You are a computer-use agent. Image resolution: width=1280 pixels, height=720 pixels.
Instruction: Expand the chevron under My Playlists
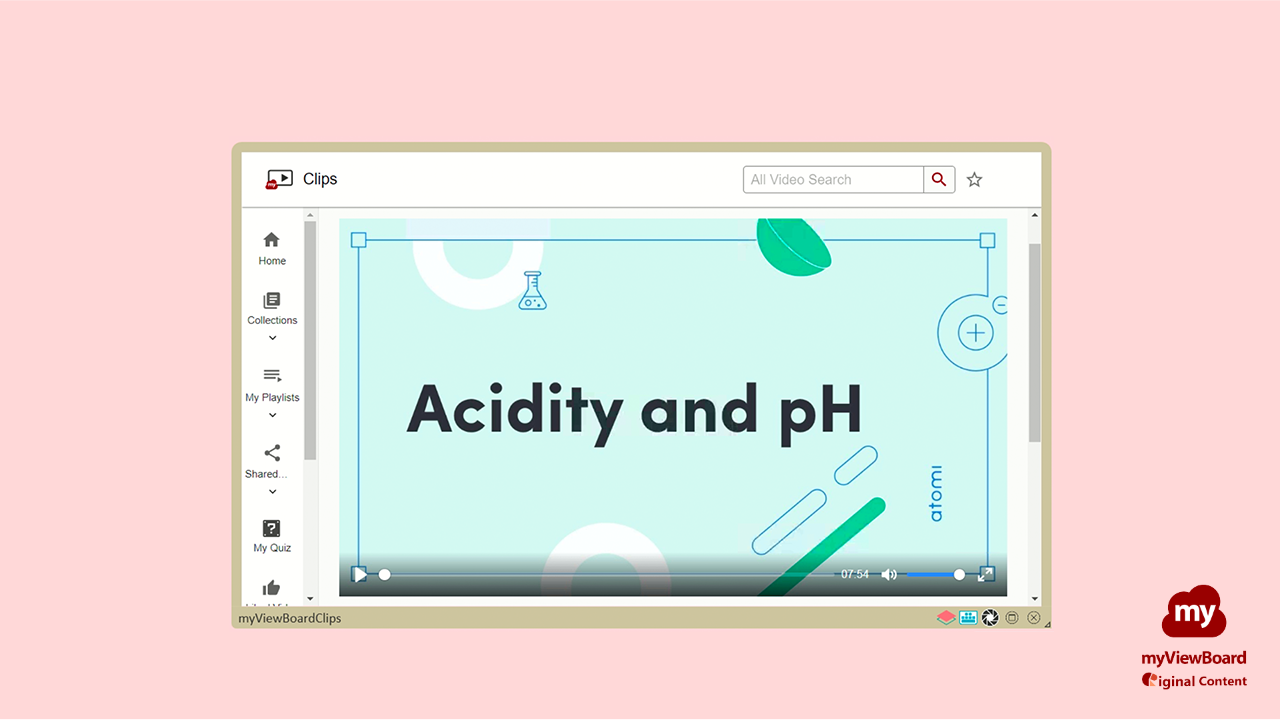point(272,415)
